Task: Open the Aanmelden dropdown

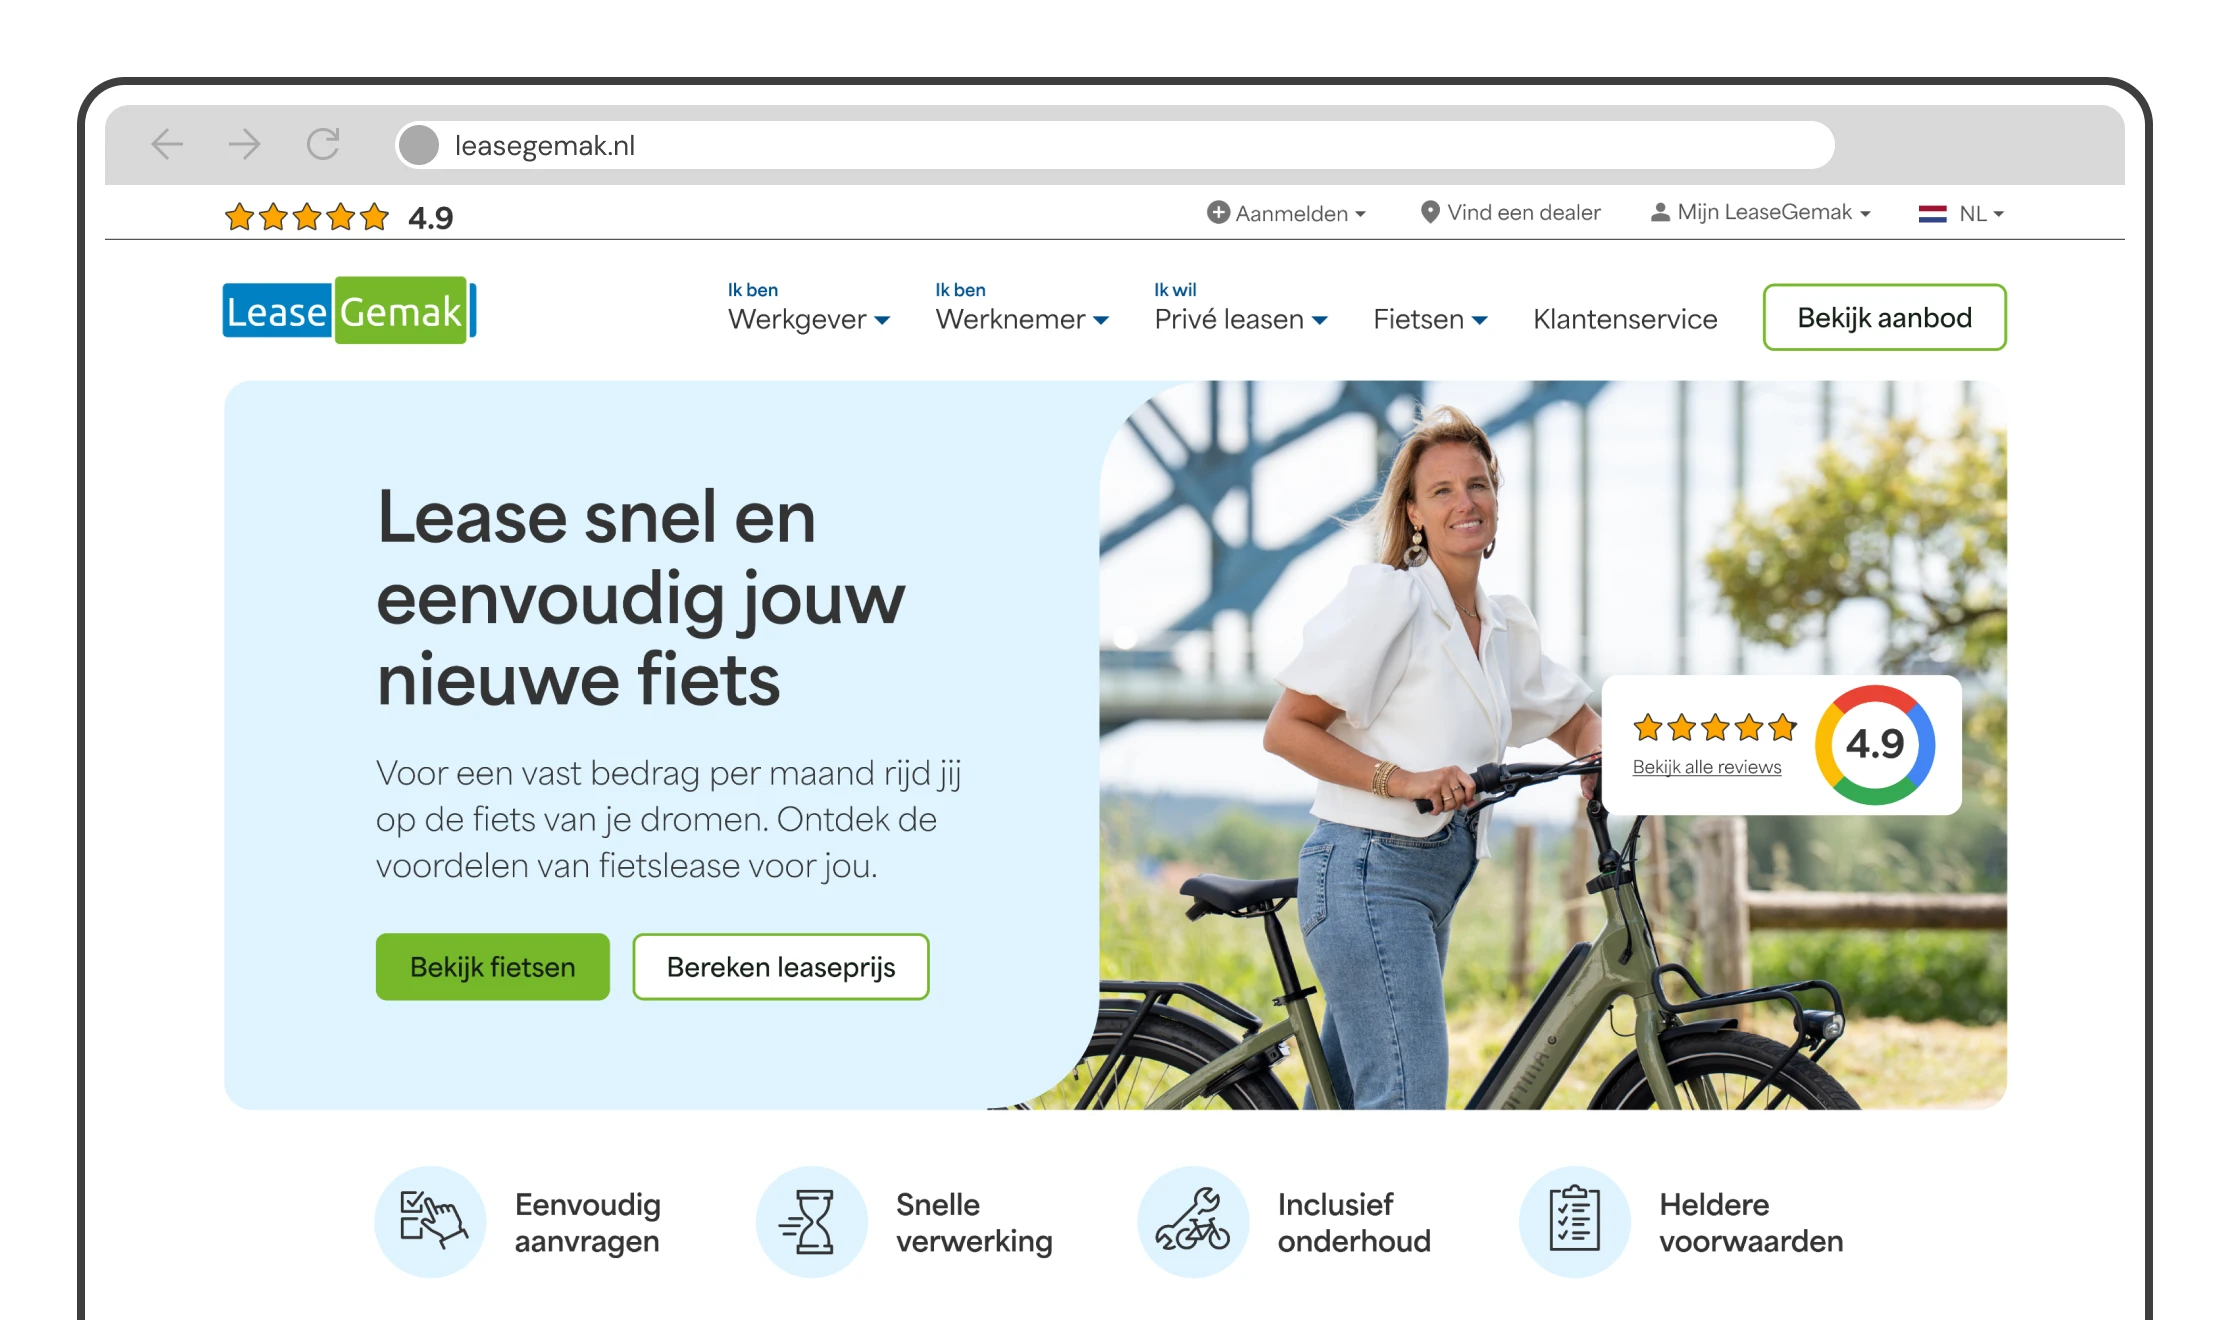Action: [1286, 213]
